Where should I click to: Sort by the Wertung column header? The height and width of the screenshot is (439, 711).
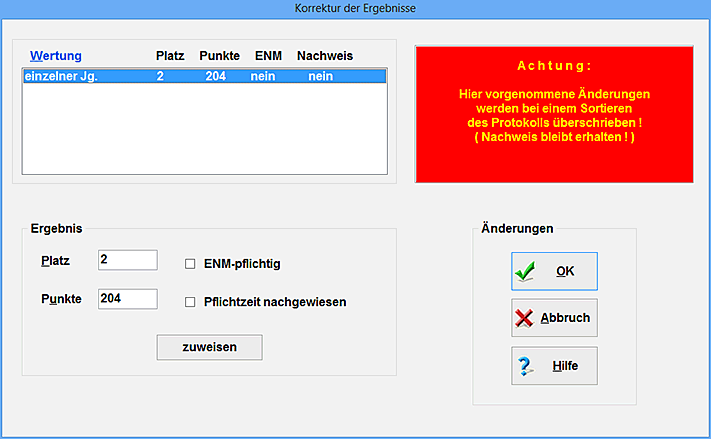coord(56,55)
